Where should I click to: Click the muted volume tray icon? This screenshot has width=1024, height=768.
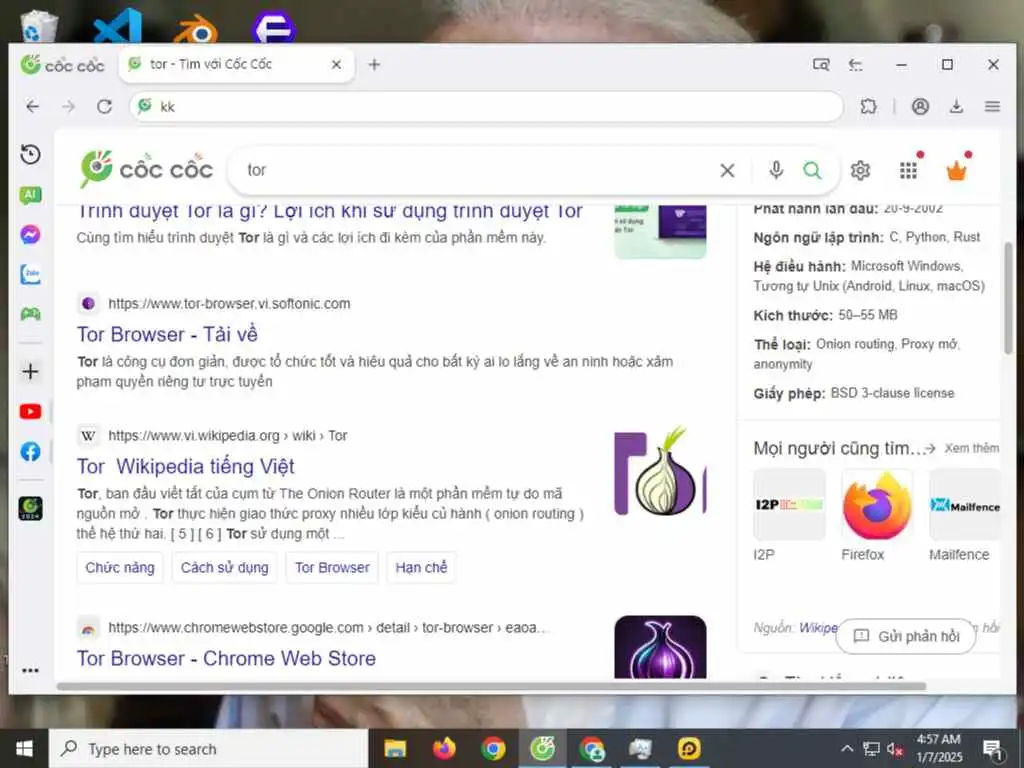tap(895, 749)
